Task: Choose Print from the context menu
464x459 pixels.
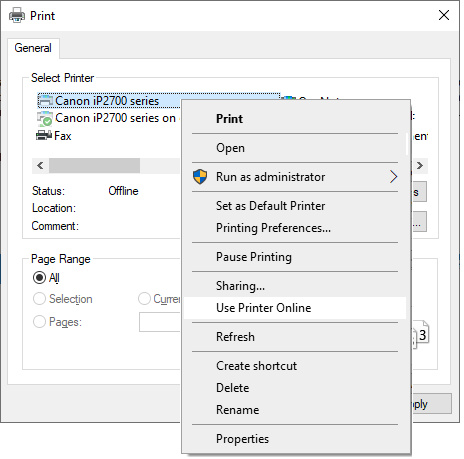Action: [x=295, y=119]
